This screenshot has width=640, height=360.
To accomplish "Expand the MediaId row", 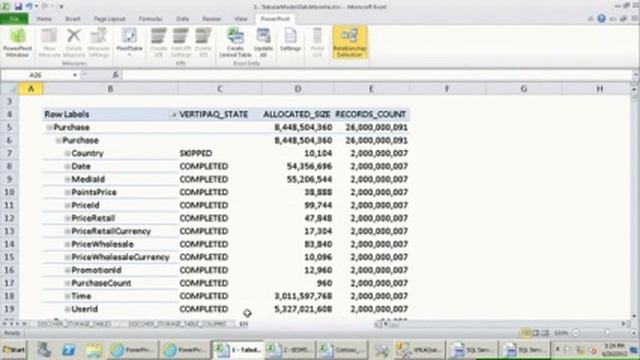I will point(67,179).
